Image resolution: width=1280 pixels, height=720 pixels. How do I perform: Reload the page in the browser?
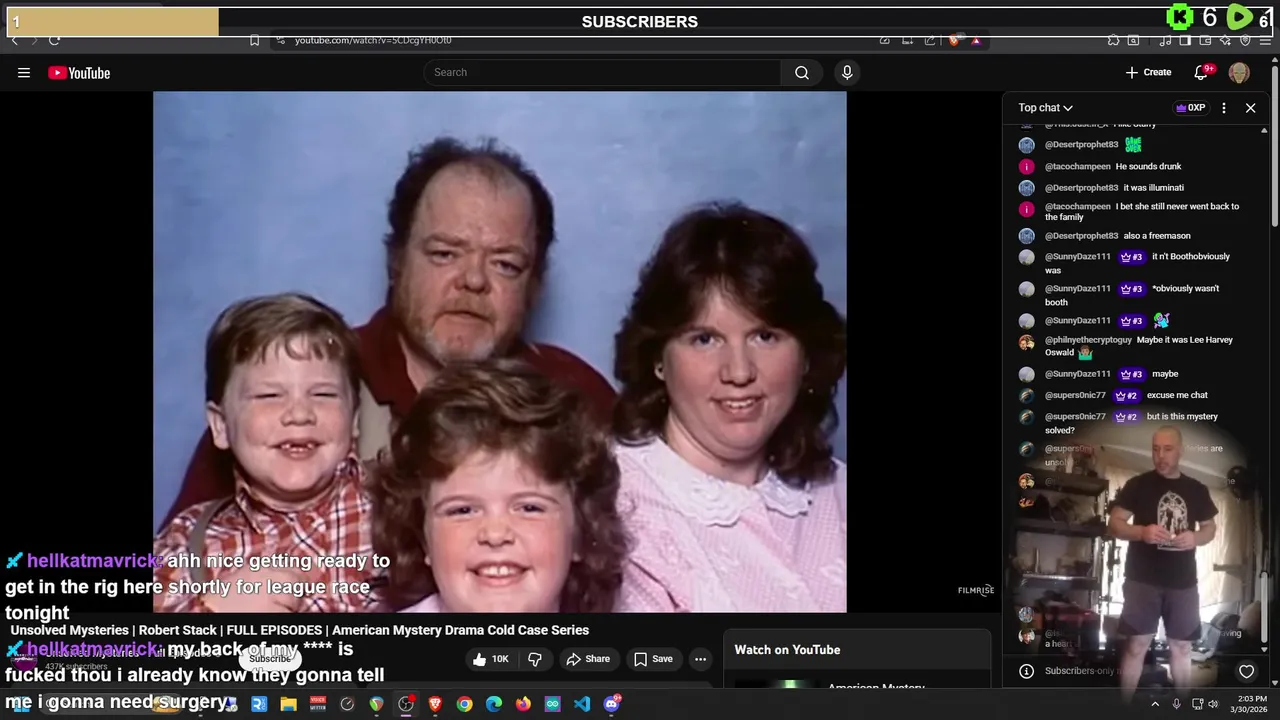pos(54,40)
